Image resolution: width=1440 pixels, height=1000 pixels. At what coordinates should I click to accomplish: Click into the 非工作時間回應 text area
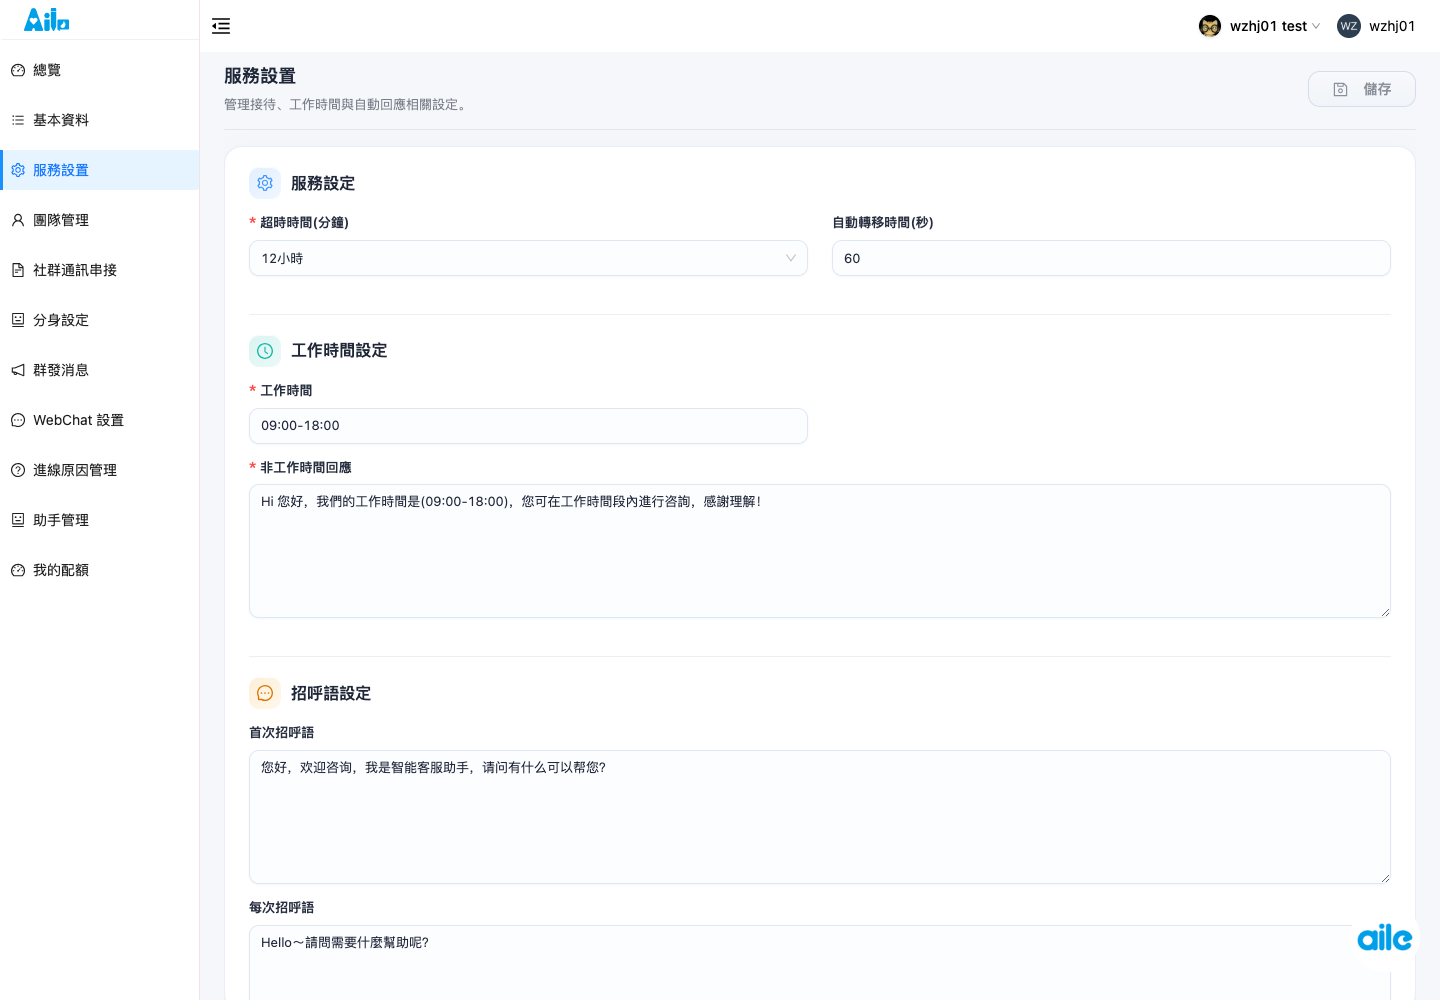pos(820,551)
